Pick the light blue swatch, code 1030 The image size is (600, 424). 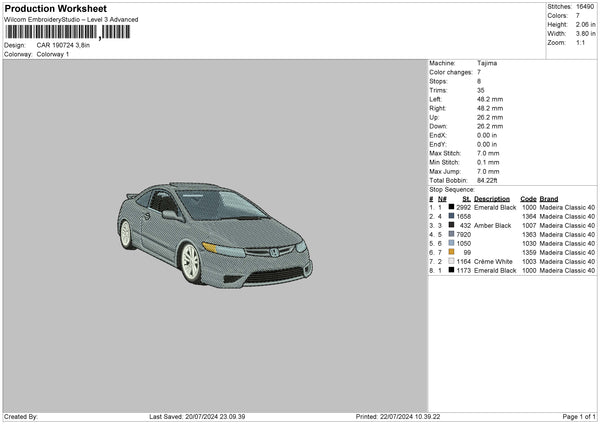[x=452, y=243]
